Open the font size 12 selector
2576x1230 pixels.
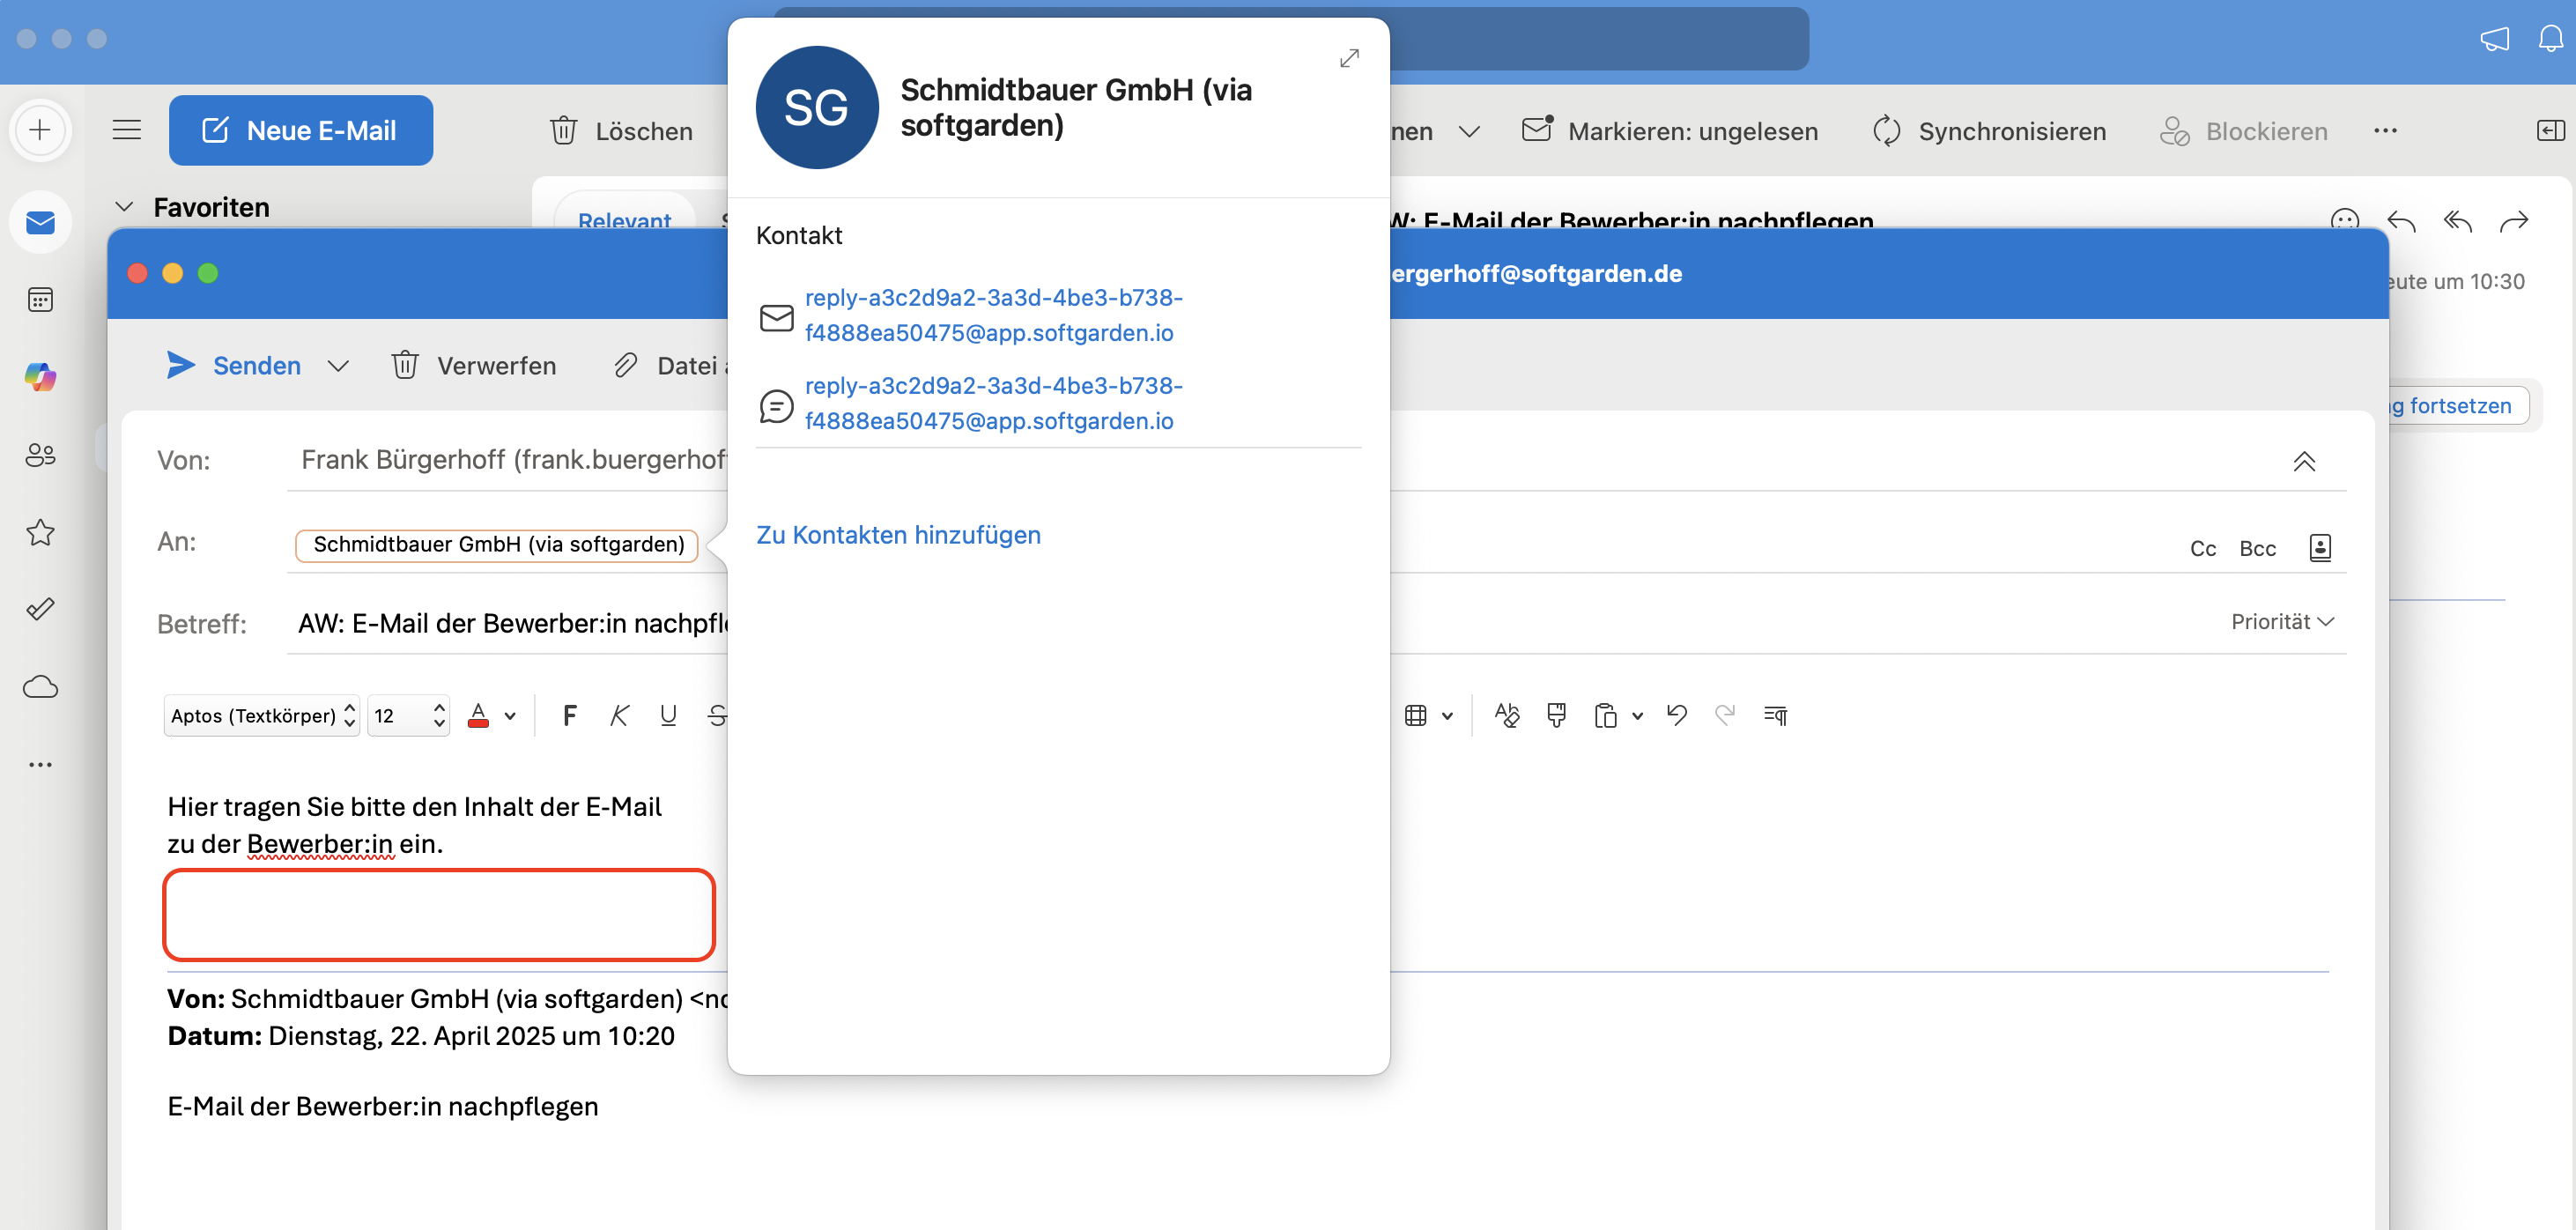click(x=408, y=715)
